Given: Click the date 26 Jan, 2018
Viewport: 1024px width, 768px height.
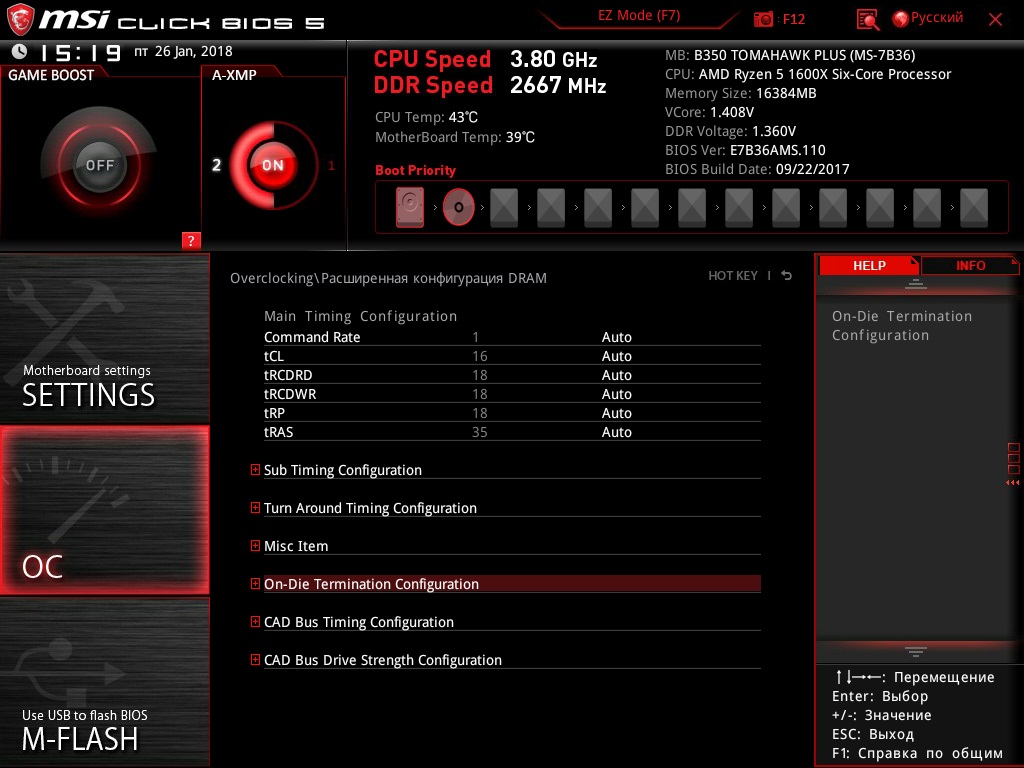Looking at the screenshot, I should click(x=193, y=51).
